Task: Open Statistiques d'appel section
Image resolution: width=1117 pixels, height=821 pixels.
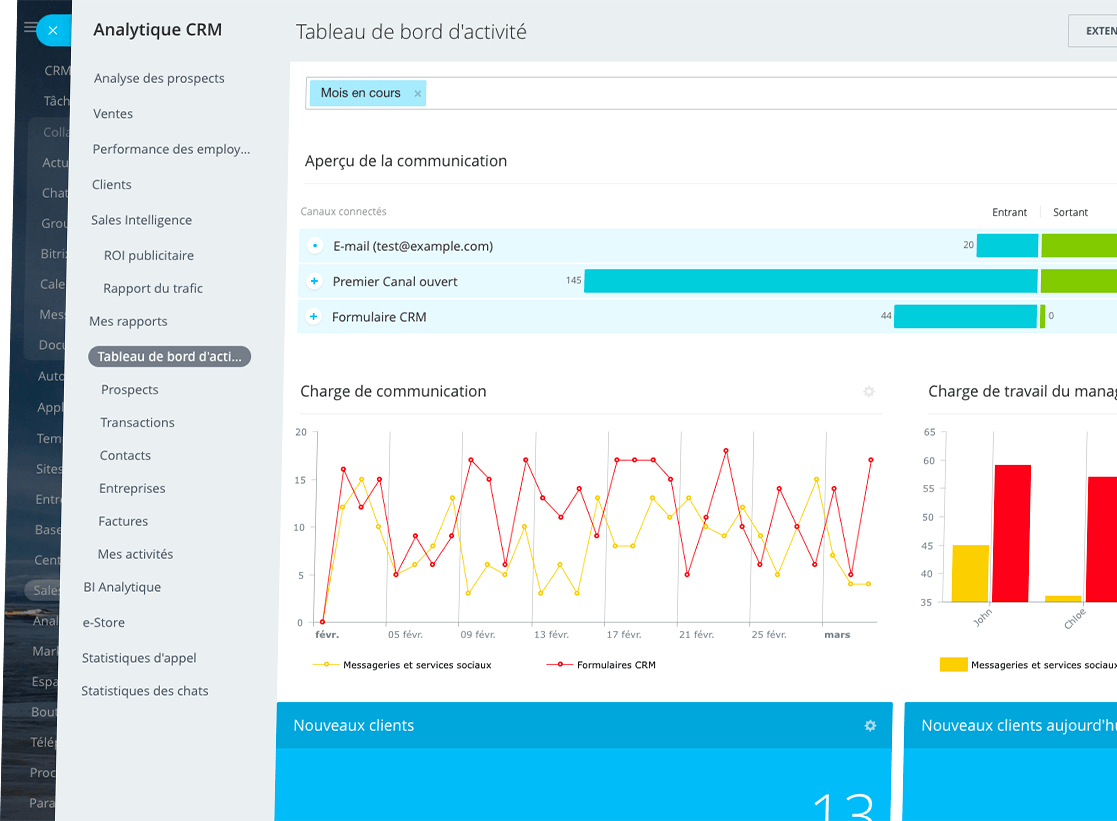Action: click(139, 658)
